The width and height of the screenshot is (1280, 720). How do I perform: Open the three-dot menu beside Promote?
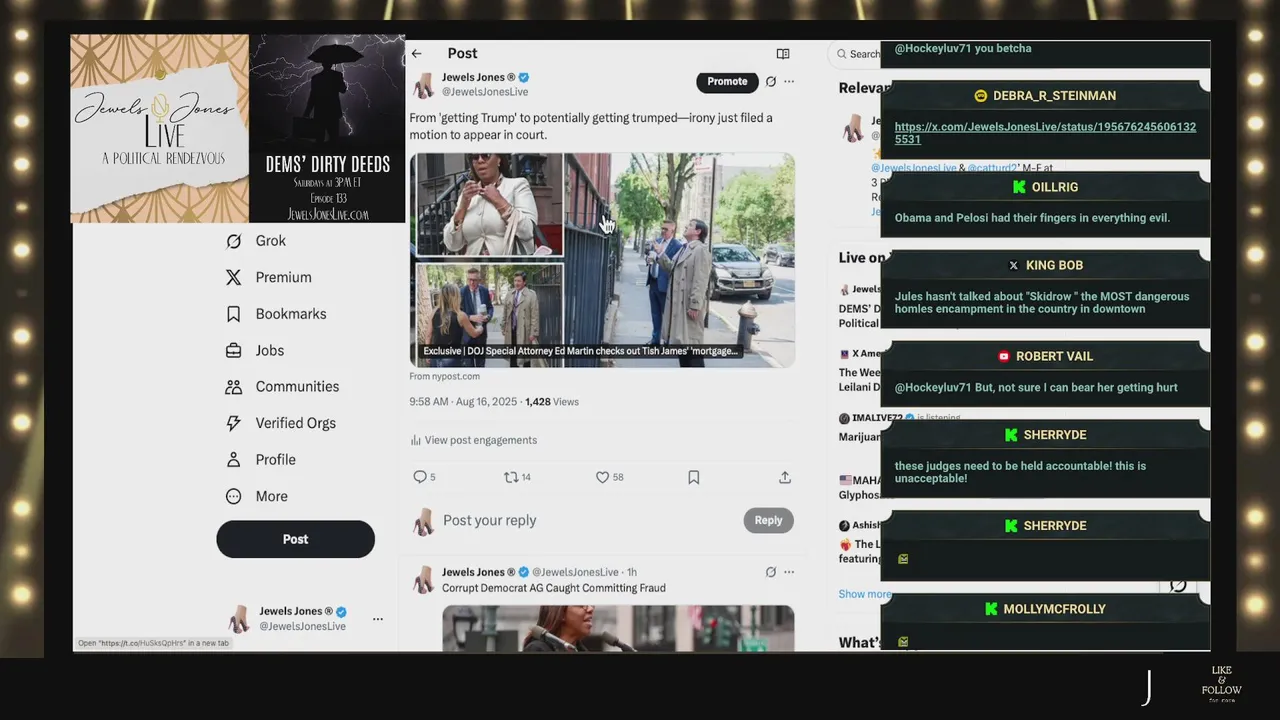coord(789,82)
